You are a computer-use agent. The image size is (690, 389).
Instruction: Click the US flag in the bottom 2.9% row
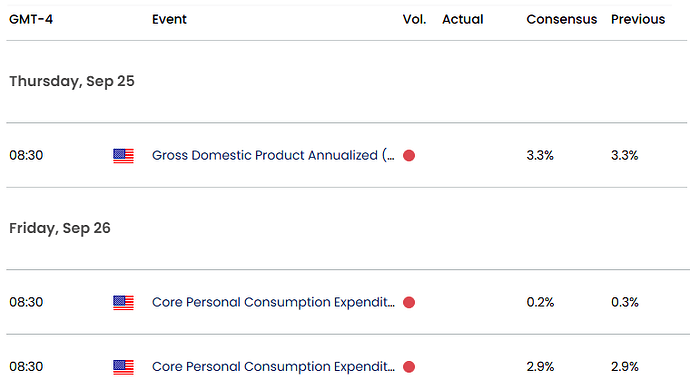[x=123, y=367]
